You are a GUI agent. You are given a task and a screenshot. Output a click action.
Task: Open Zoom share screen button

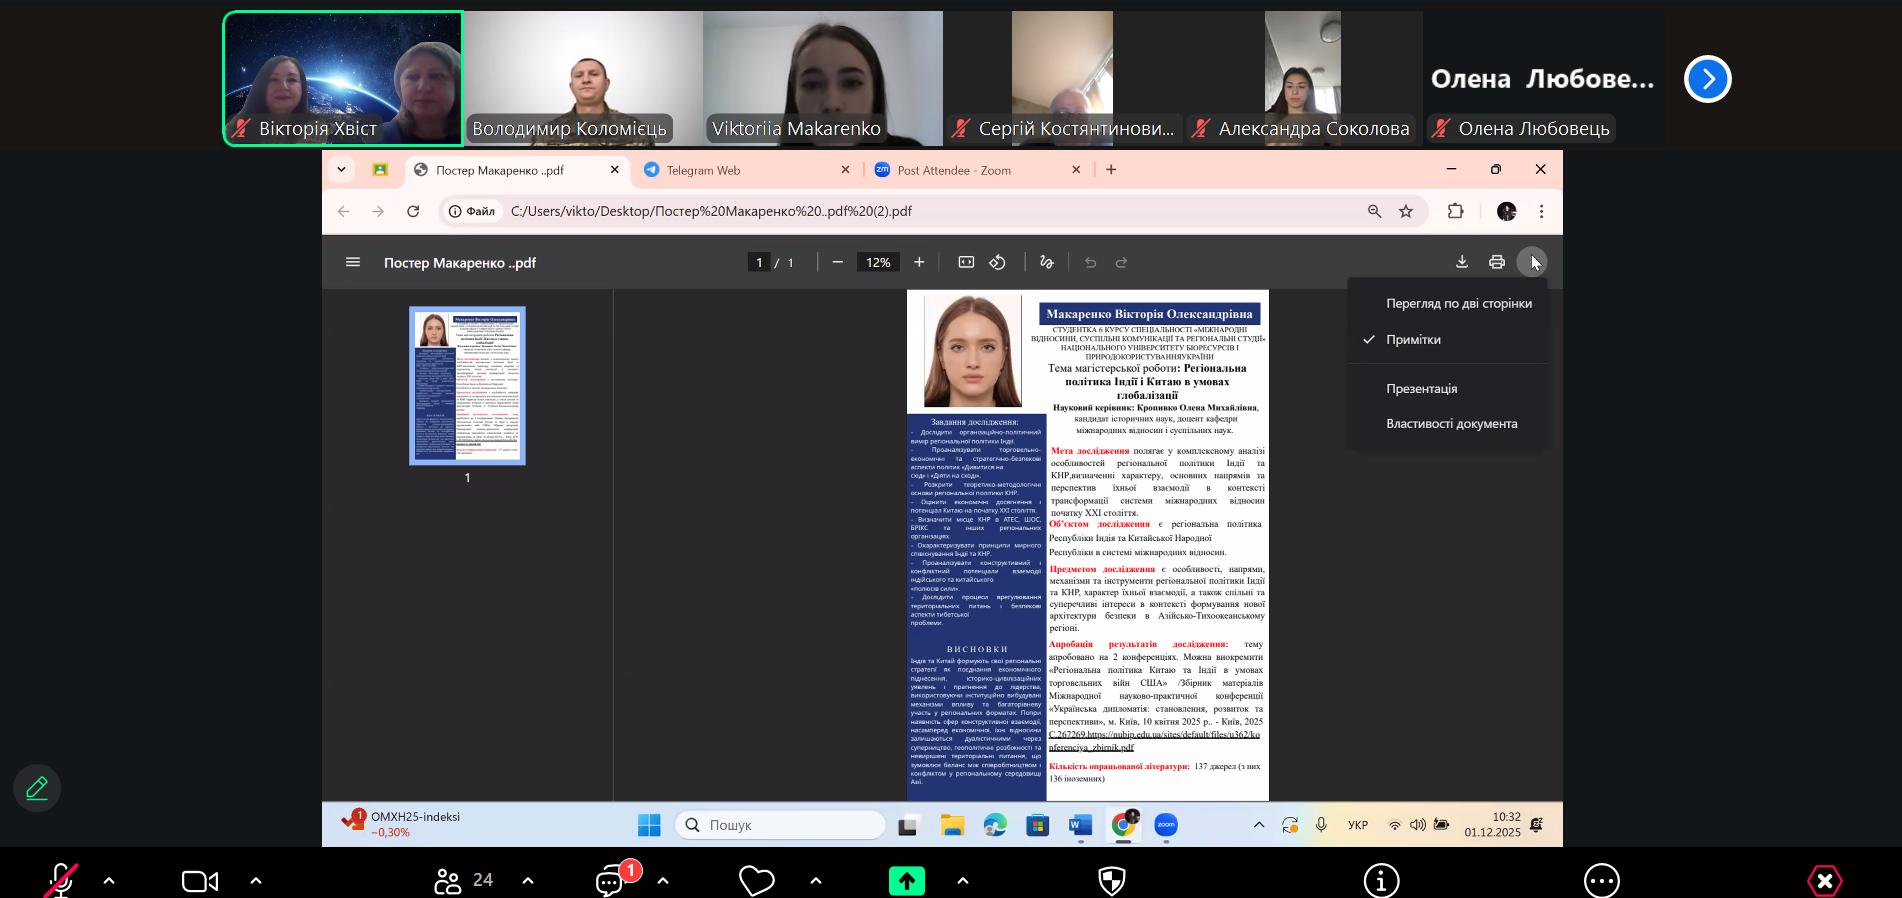pyautogui.click(x=906, y=881)
